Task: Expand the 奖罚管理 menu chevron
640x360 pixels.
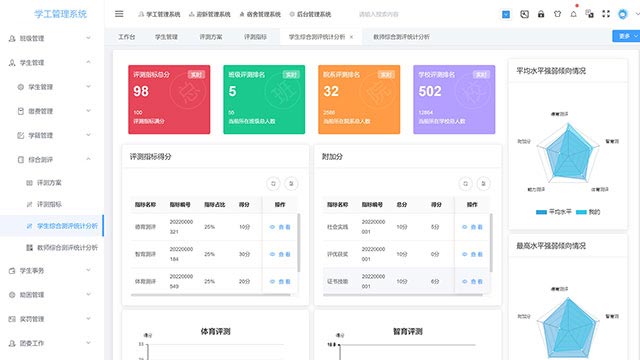Action: (x=88, y=319)
